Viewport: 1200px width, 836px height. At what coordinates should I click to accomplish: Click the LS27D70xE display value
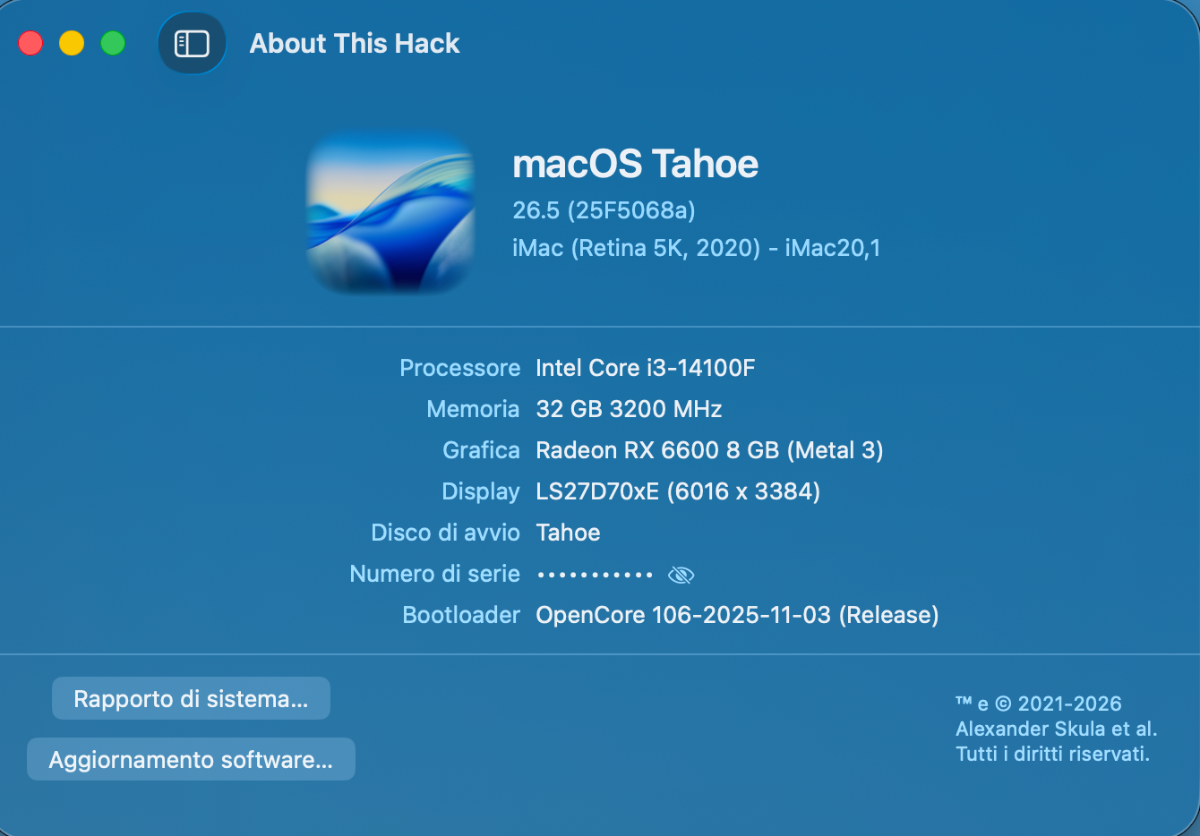pyautogui.click(x=677, y=492)
